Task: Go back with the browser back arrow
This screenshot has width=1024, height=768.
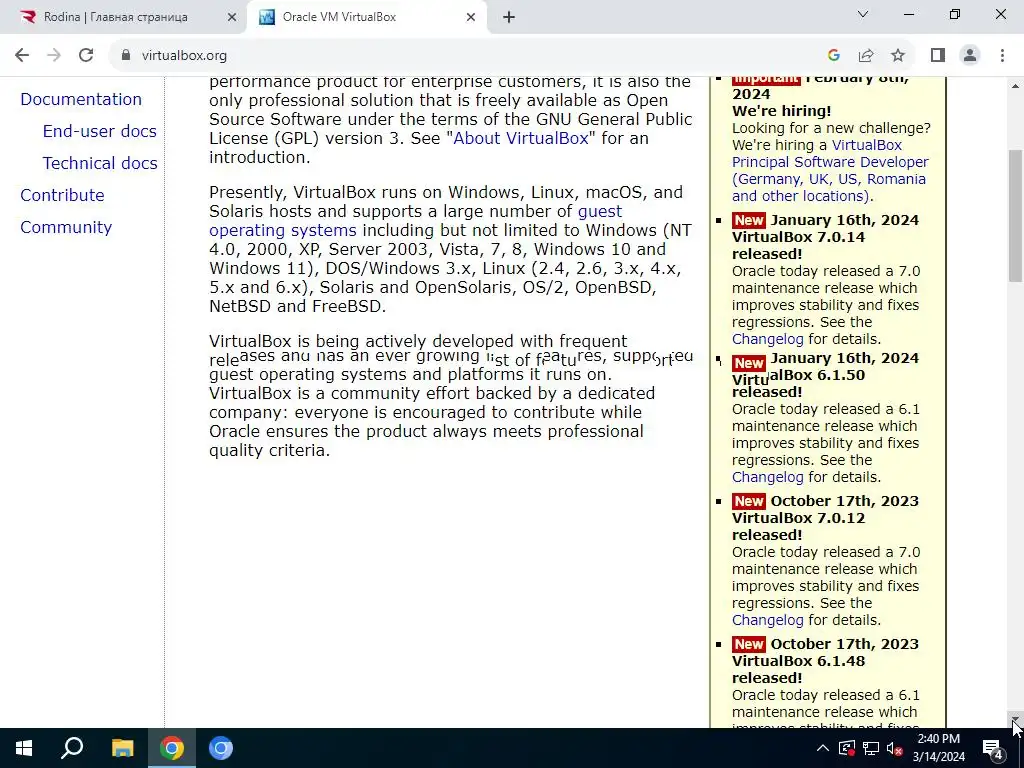Action: [x=22, y=56]
